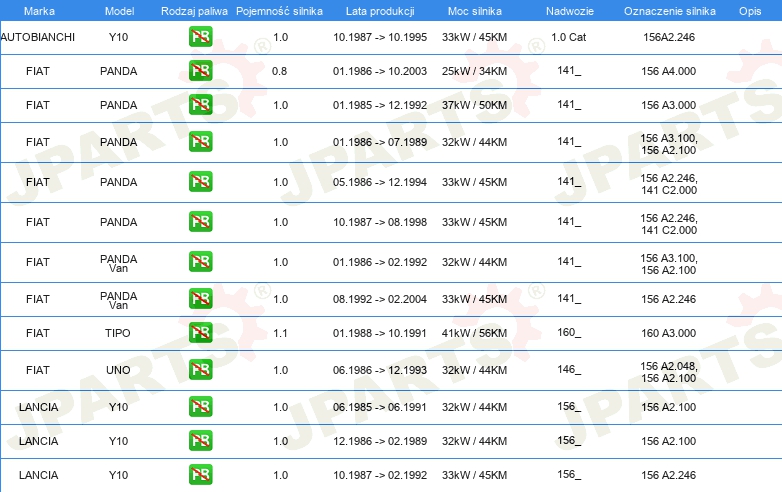Click fuel icon in PANDA Van 08.1992 row

pos(200,299)
